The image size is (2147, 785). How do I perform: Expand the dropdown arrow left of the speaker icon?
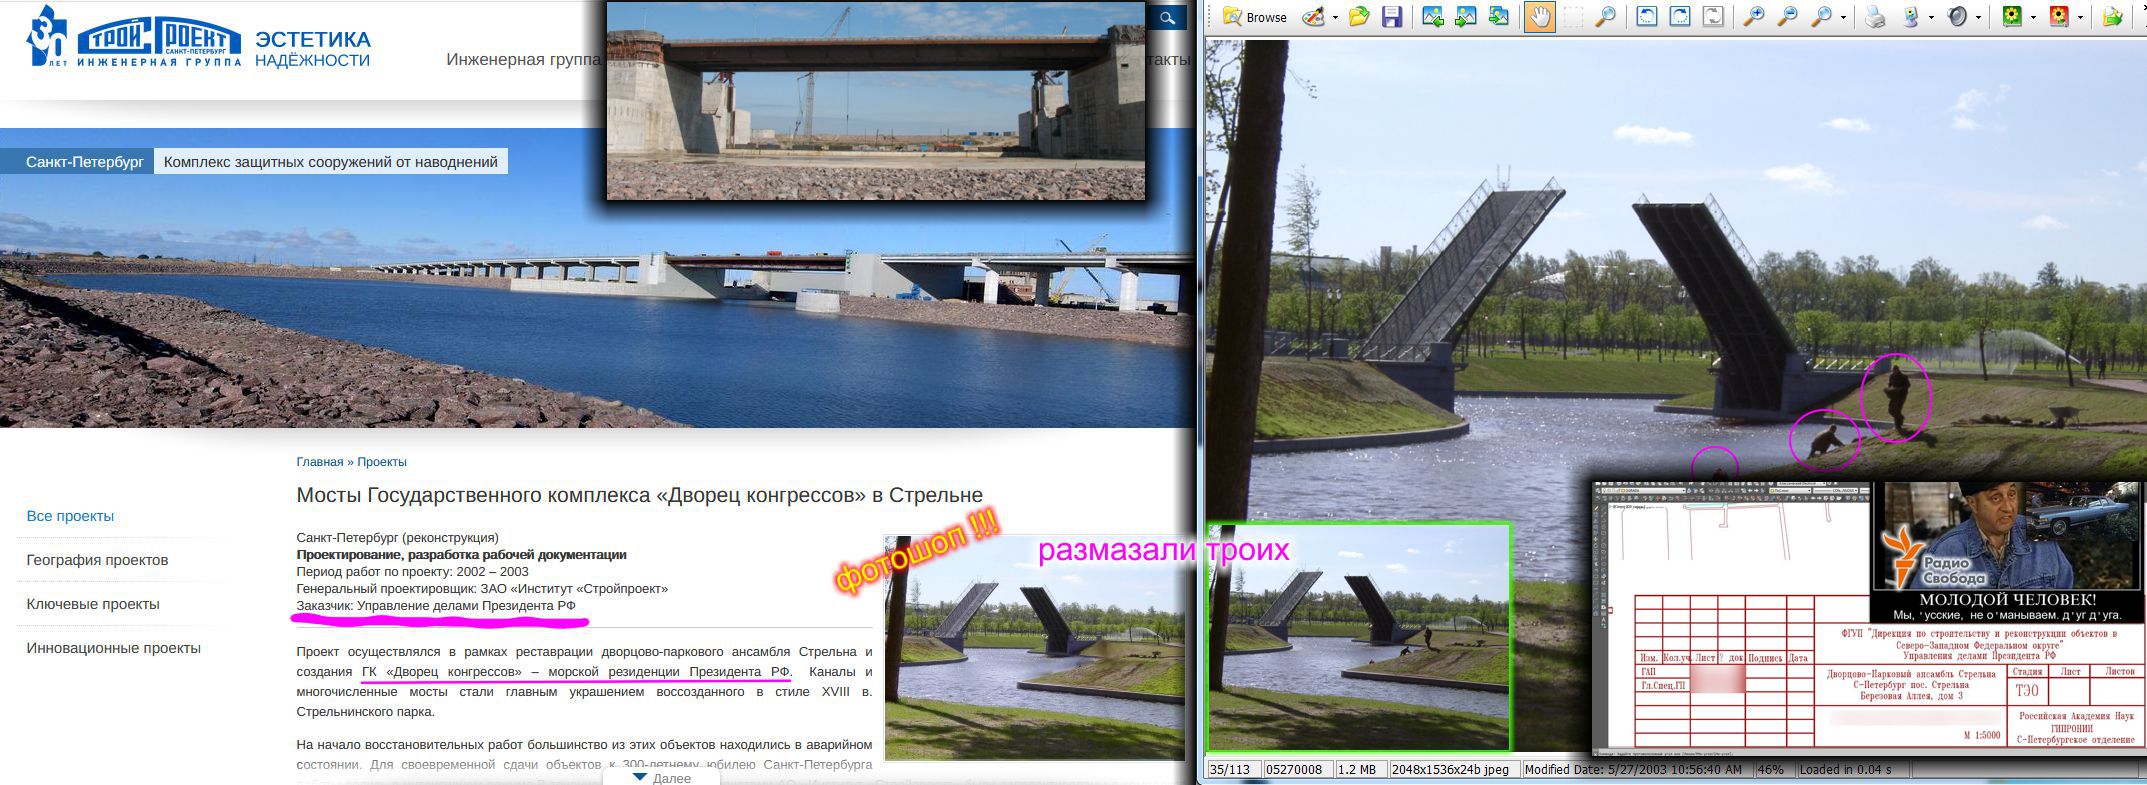pyautogui.click(x=1931, y=18)
